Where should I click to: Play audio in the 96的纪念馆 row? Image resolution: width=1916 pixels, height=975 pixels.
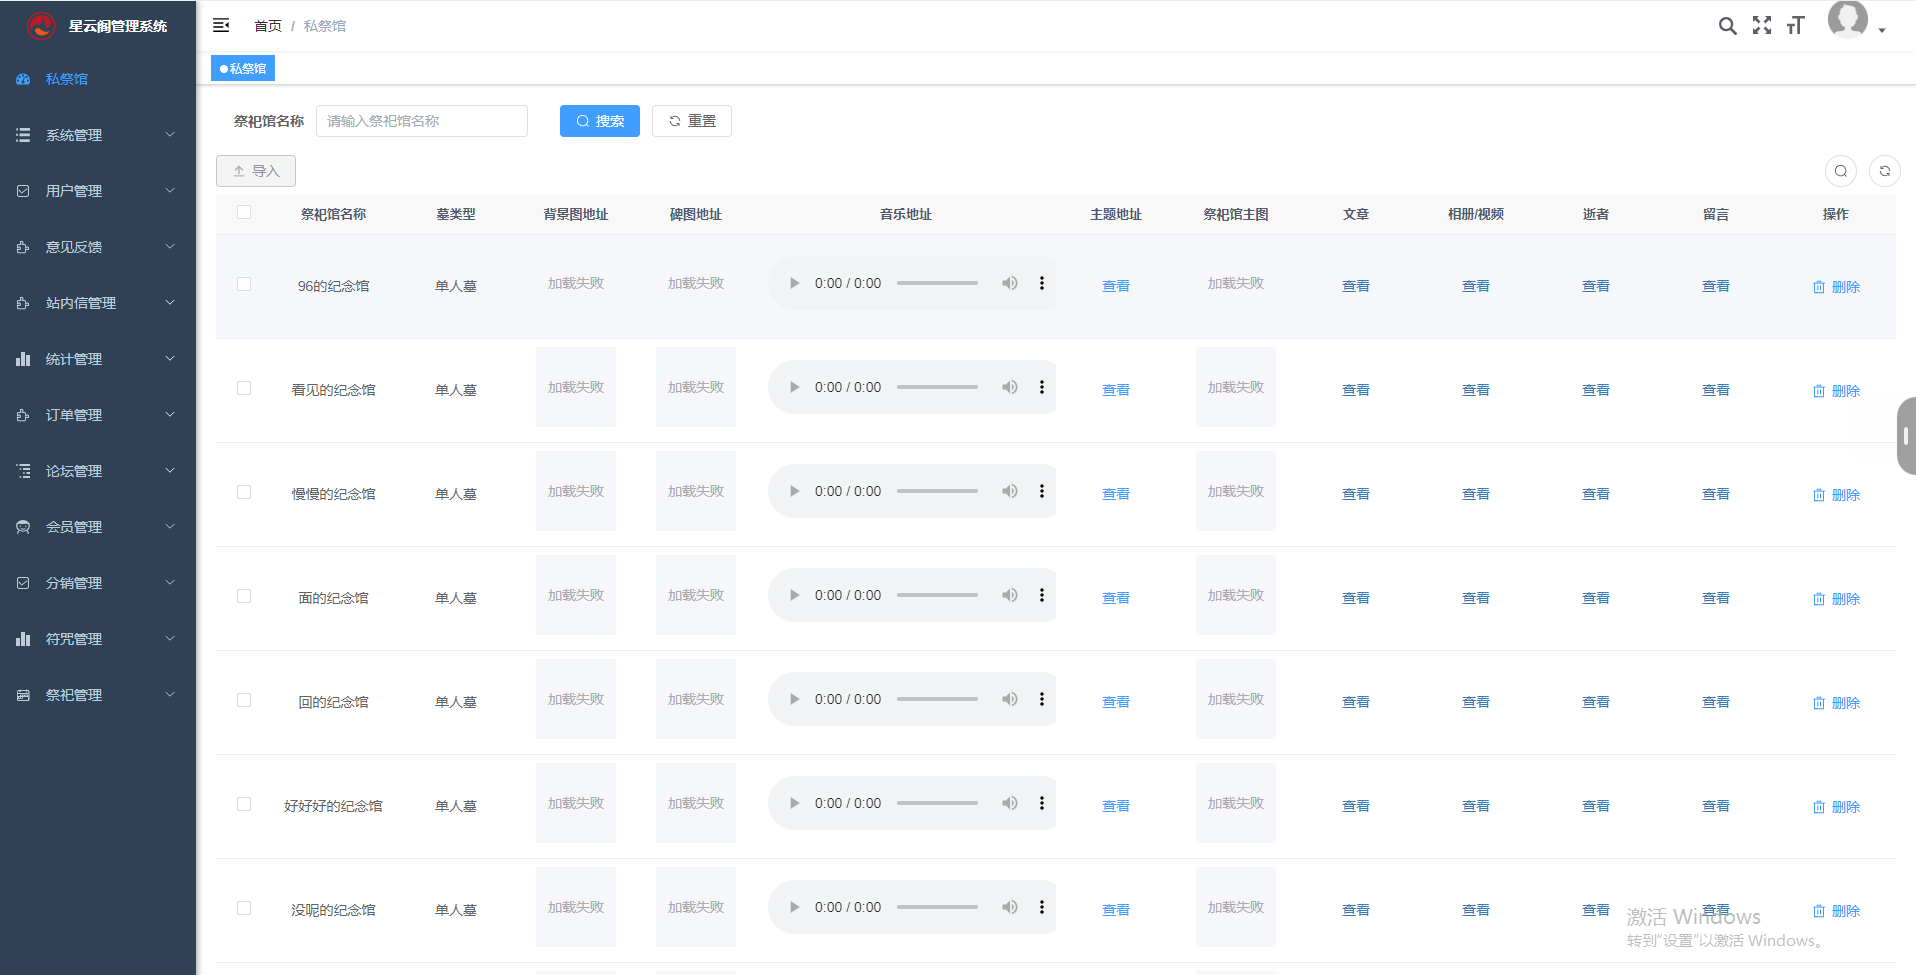tap(794, 283)
